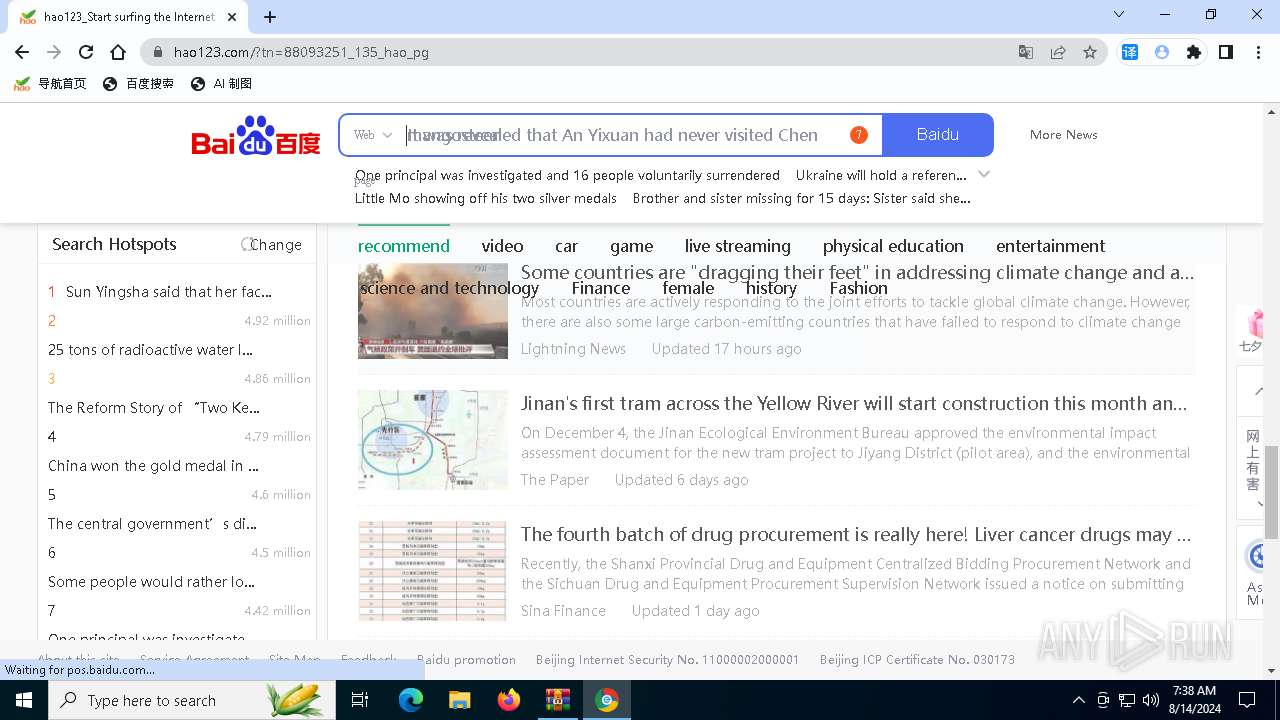Switch to the physical education tab
Image resolution: width=1280 pixels, height=720 pixels.
893,246
